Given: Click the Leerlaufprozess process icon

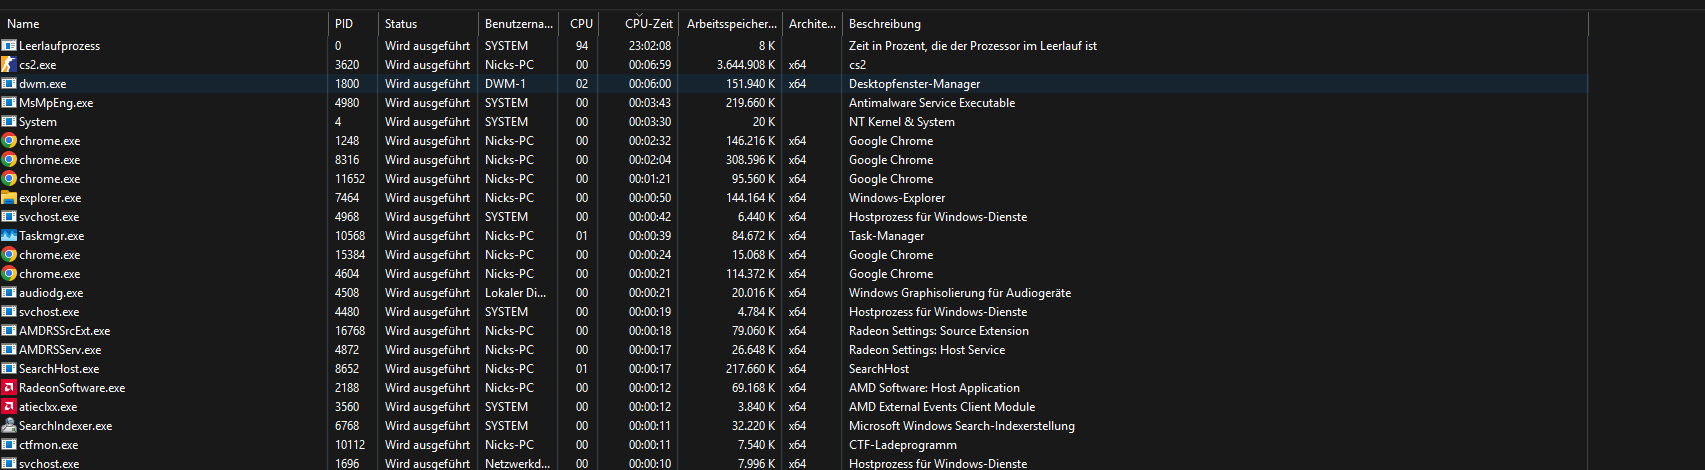Looking at the screenshot, I should [9, 46].
